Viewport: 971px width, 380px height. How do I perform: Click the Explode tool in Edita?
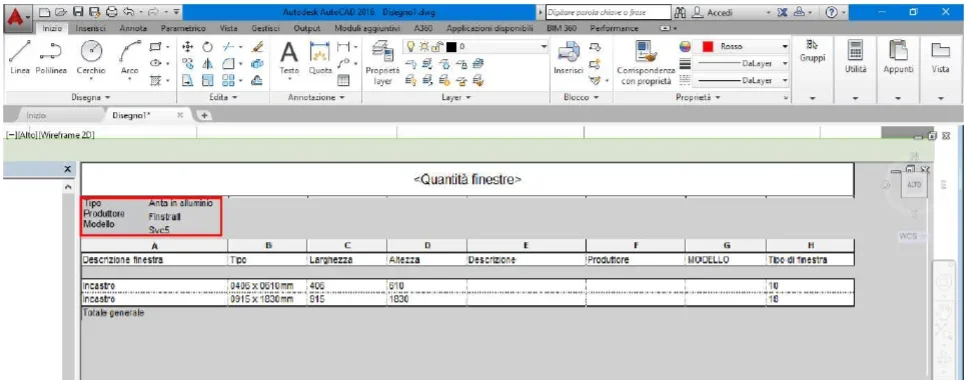click(258, 63)
